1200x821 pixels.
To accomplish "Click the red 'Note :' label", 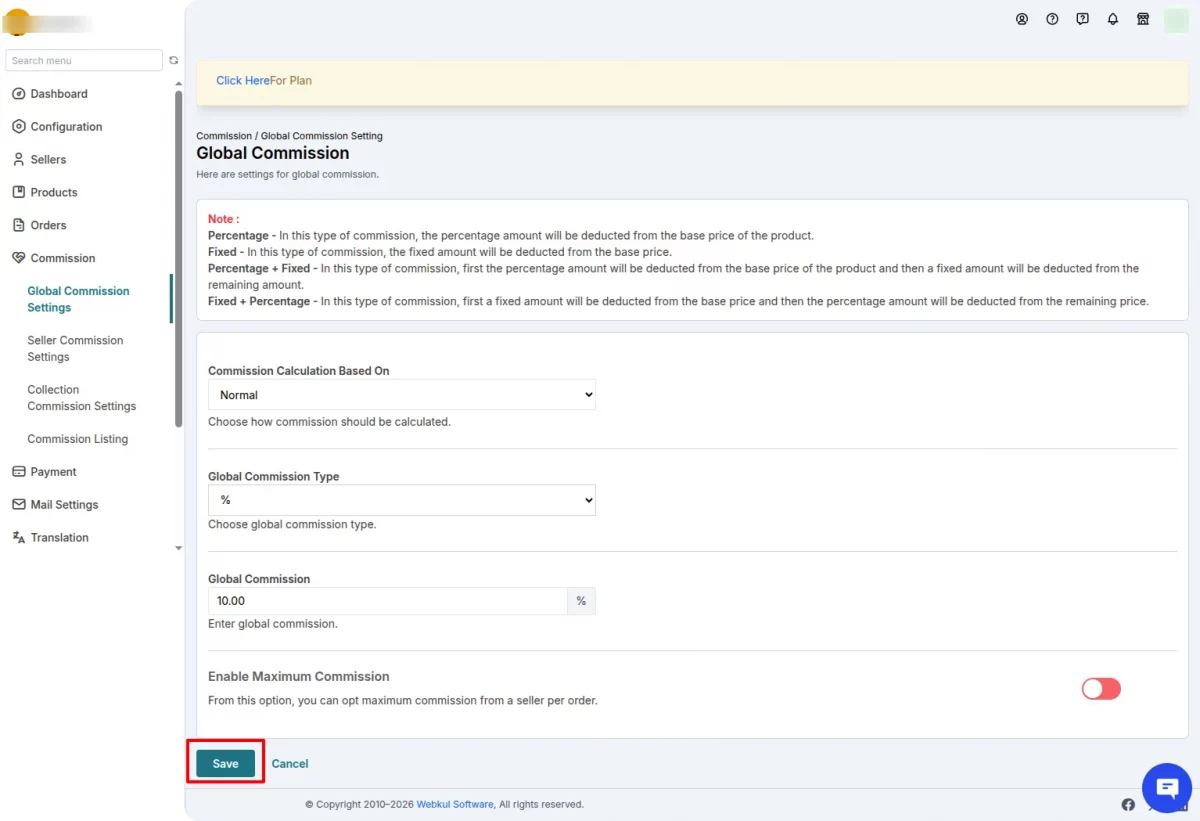I will (x=223, y=219).
